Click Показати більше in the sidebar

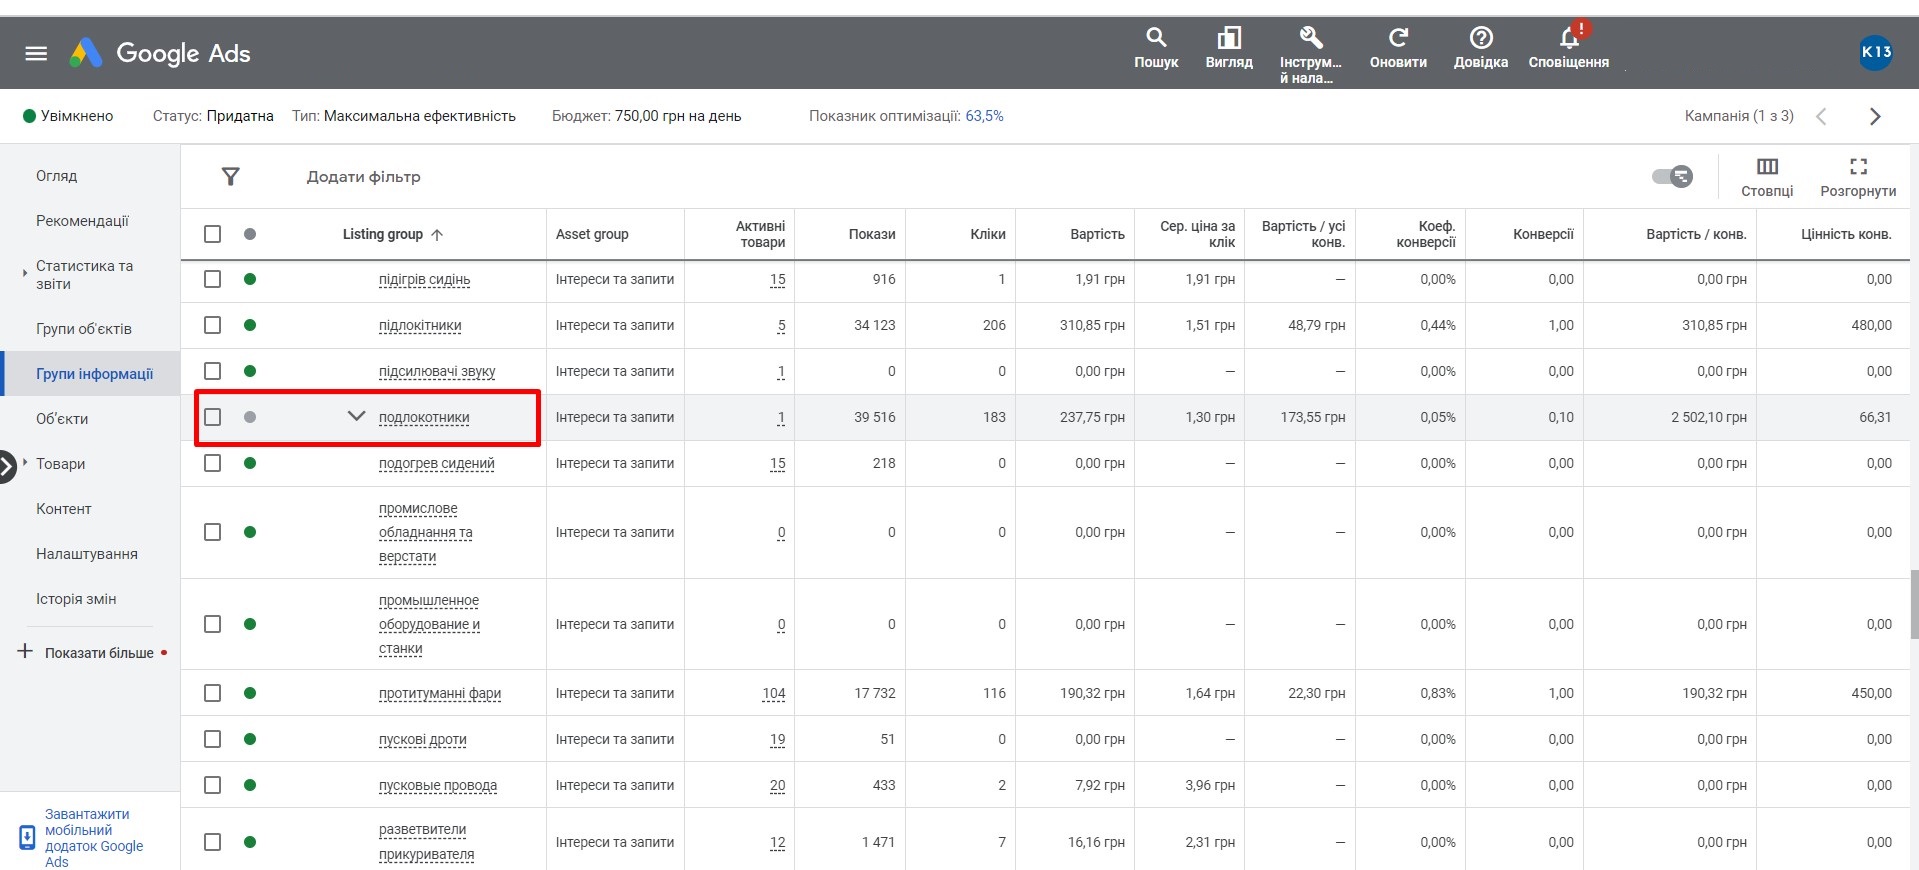click(99, 653)
